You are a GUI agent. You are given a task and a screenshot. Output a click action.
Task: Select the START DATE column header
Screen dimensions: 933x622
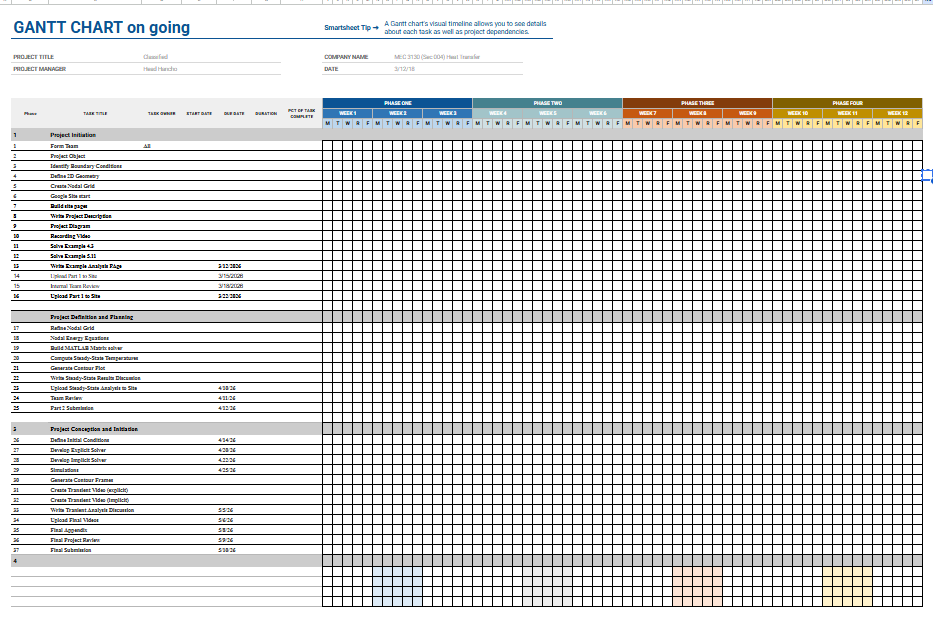(x=199, y=114)
